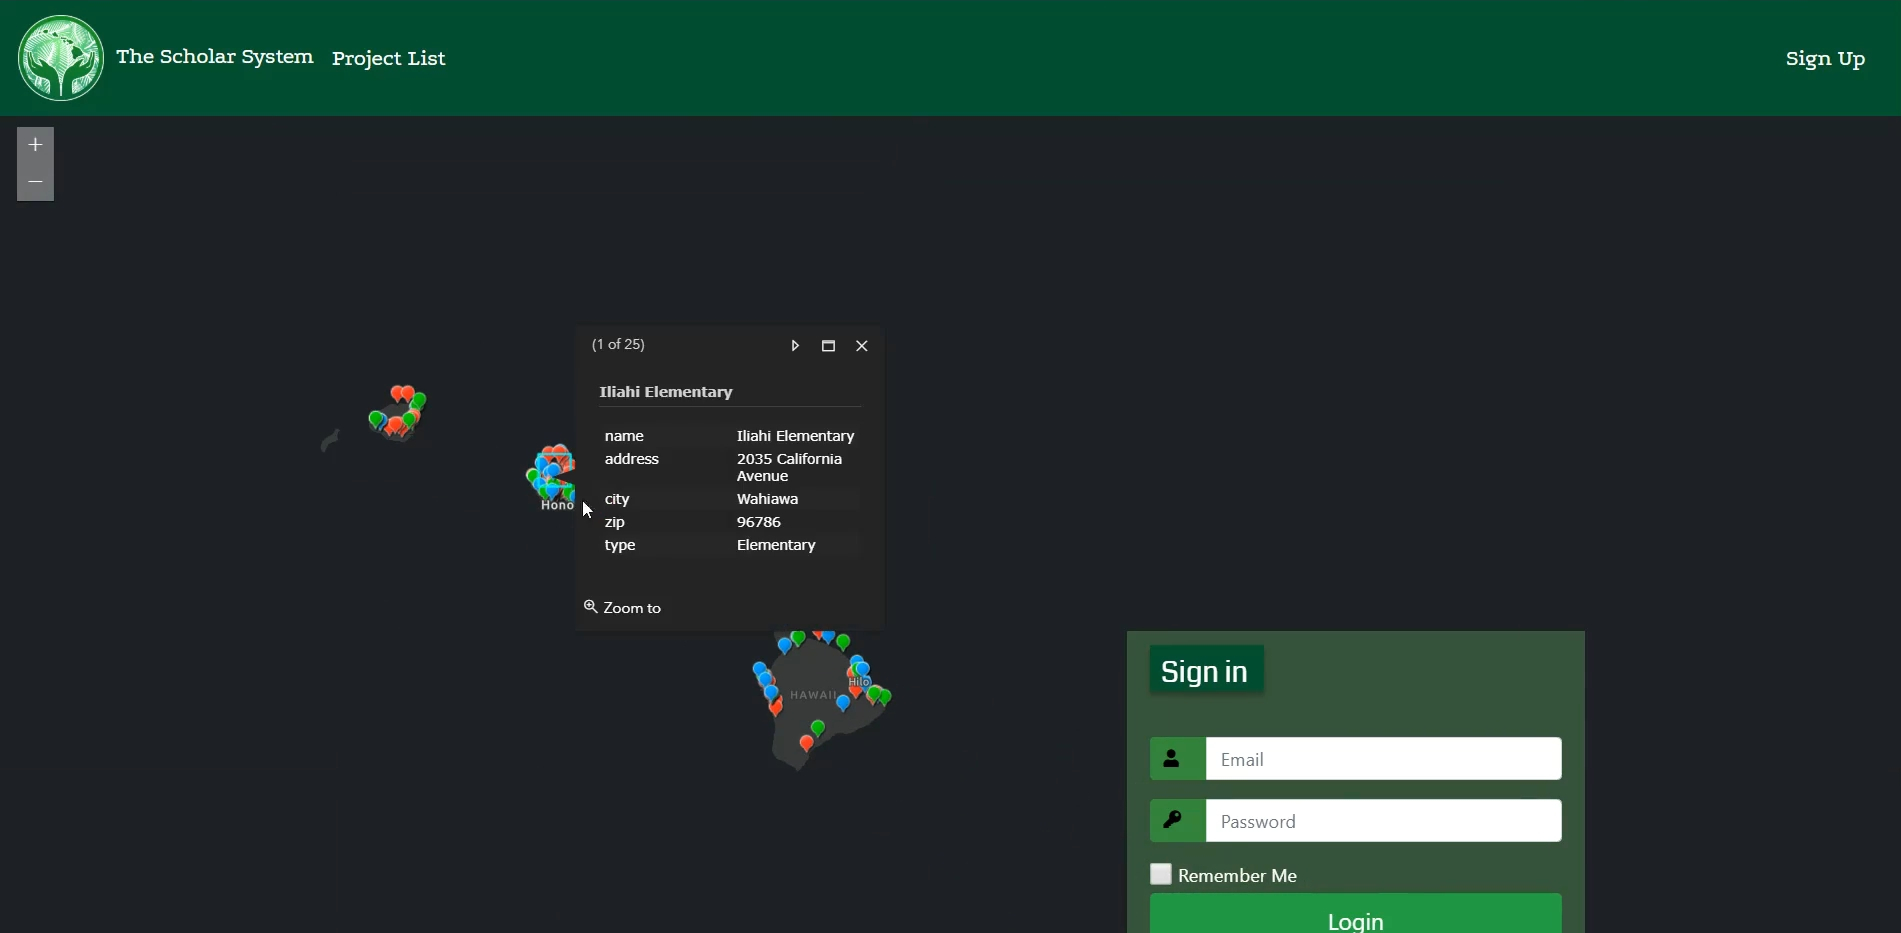Click the Iliahi Elementary popup title
The height and width of the screenshot is (933, 1901).
[x=666, y=392]
